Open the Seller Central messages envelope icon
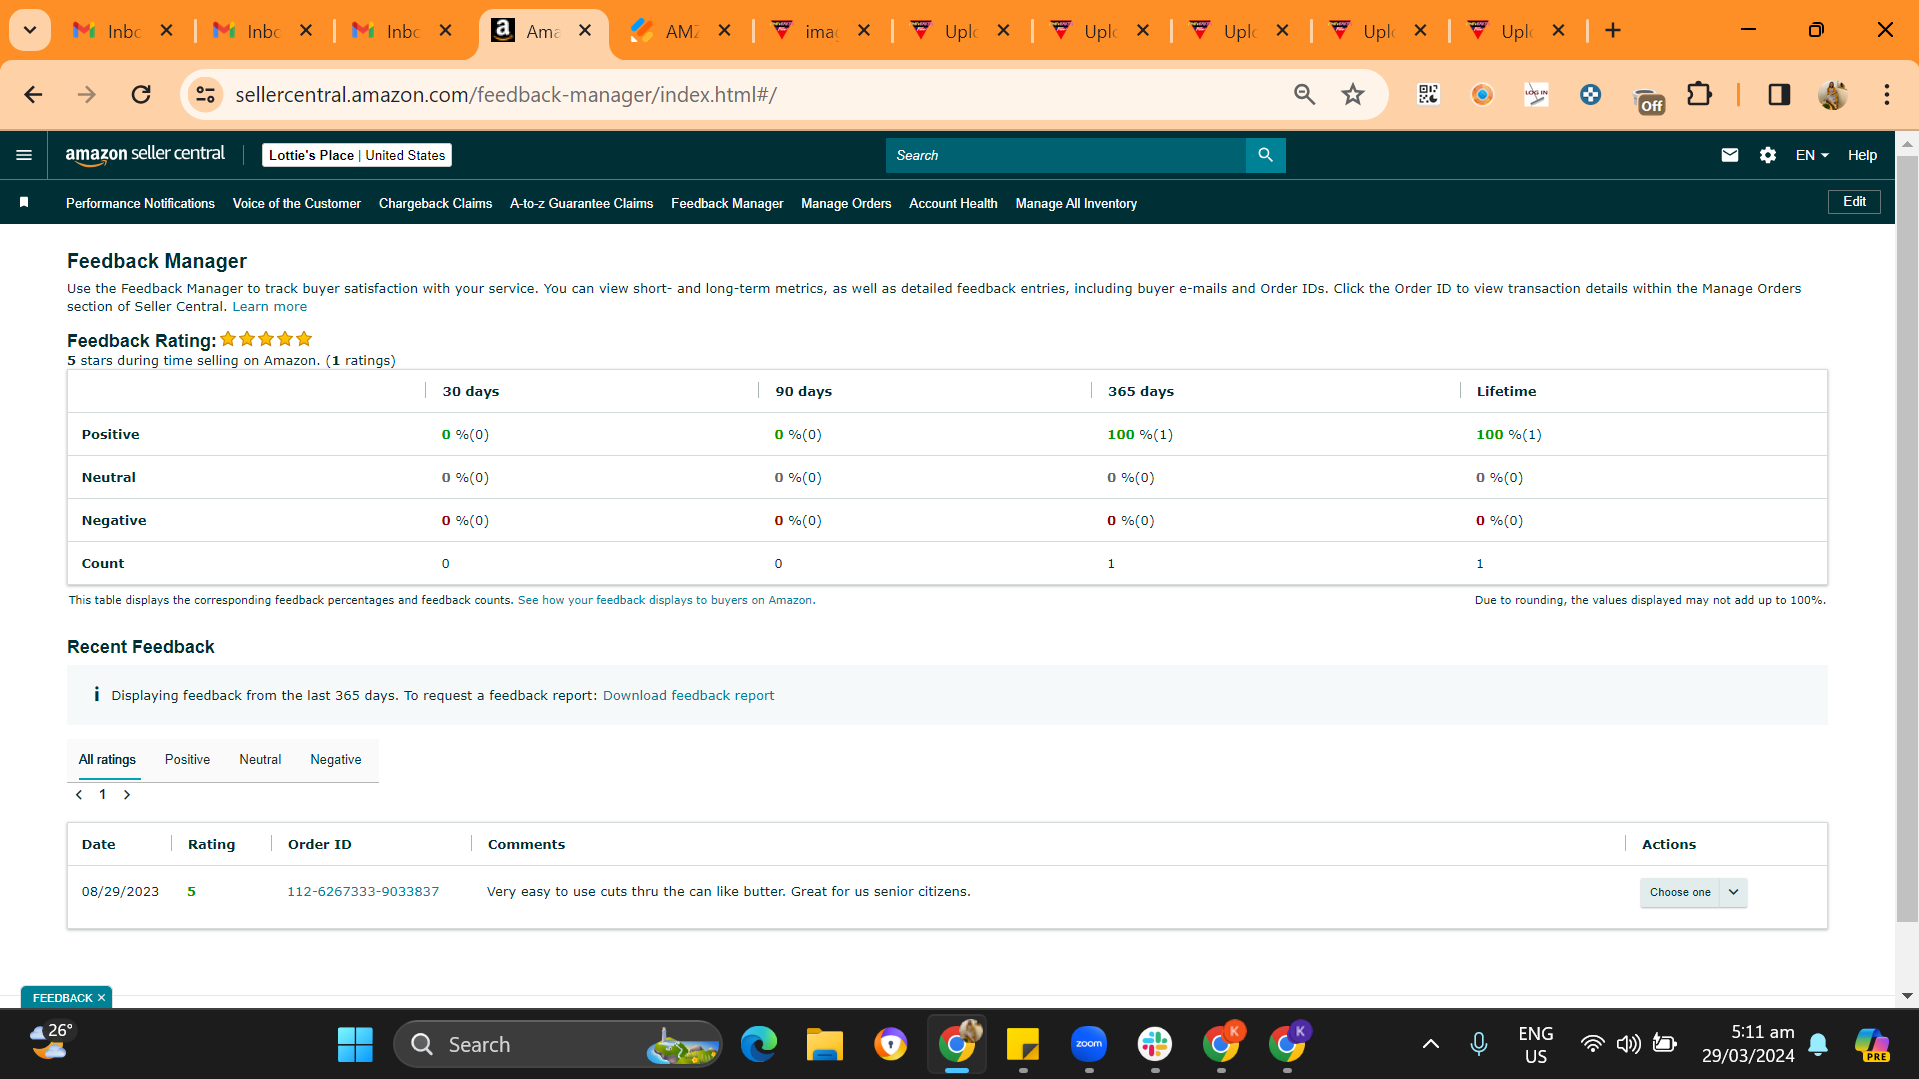The image size is (1919, 1079). click(x=1729, y=155)
